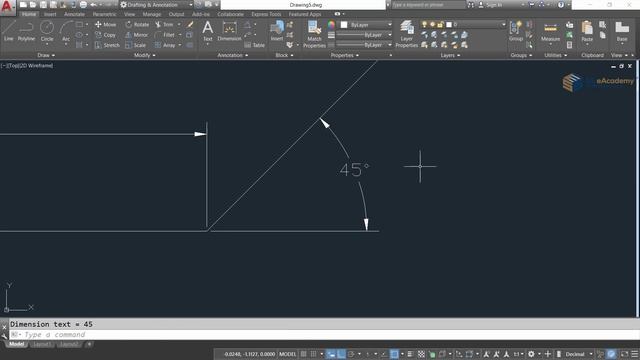Screen dimensions: 640x360
Task: Open the Decimal units dropdown
Action: click(x=579, y=354)
